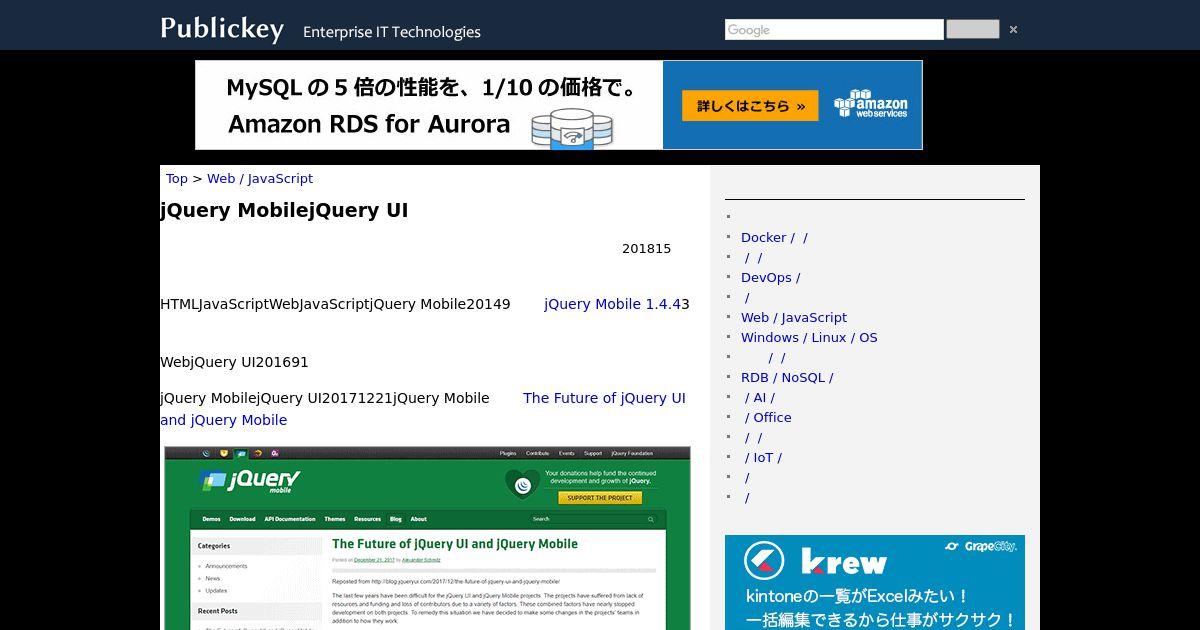Screen dimensions: 1200x630
Task: Open the IoT category link
Action: pos(763,458)
